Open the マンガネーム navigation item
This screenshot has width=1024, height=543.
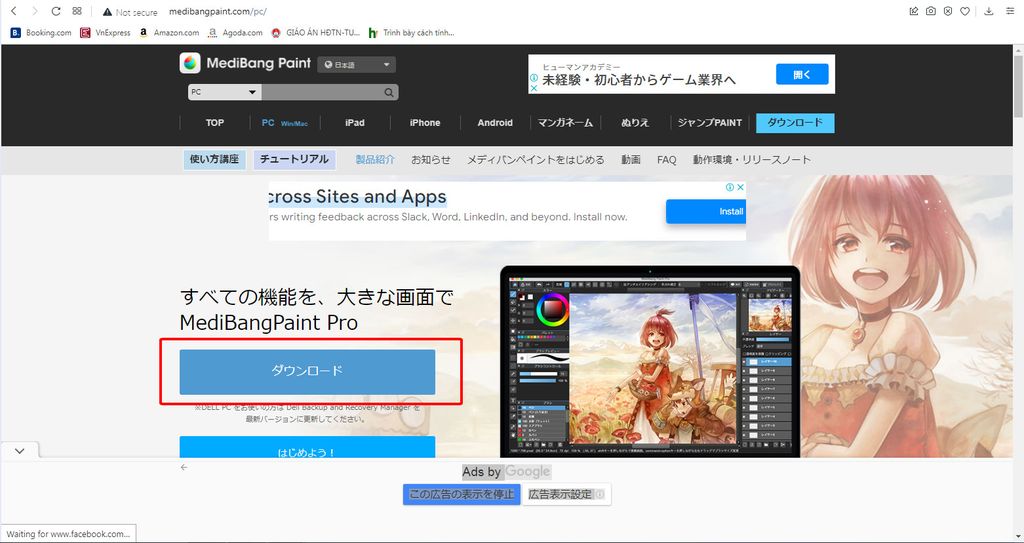565,123
